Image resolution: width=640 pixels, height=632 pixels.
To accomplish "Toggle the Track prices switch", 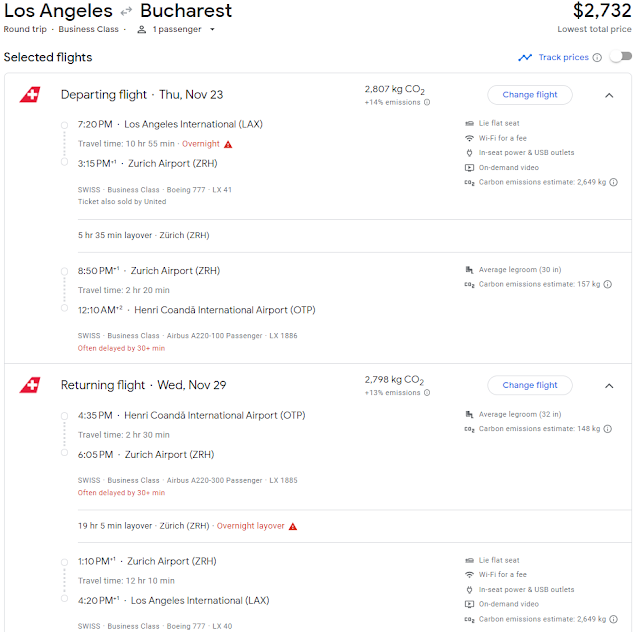I will click(x=620, y=57).
